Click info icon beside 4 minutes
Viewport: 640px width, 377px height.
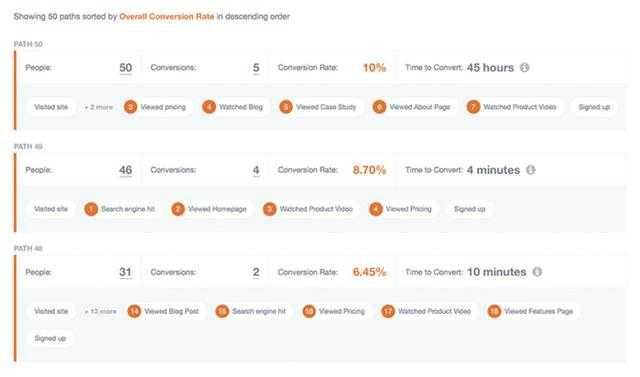click(530, 170)
